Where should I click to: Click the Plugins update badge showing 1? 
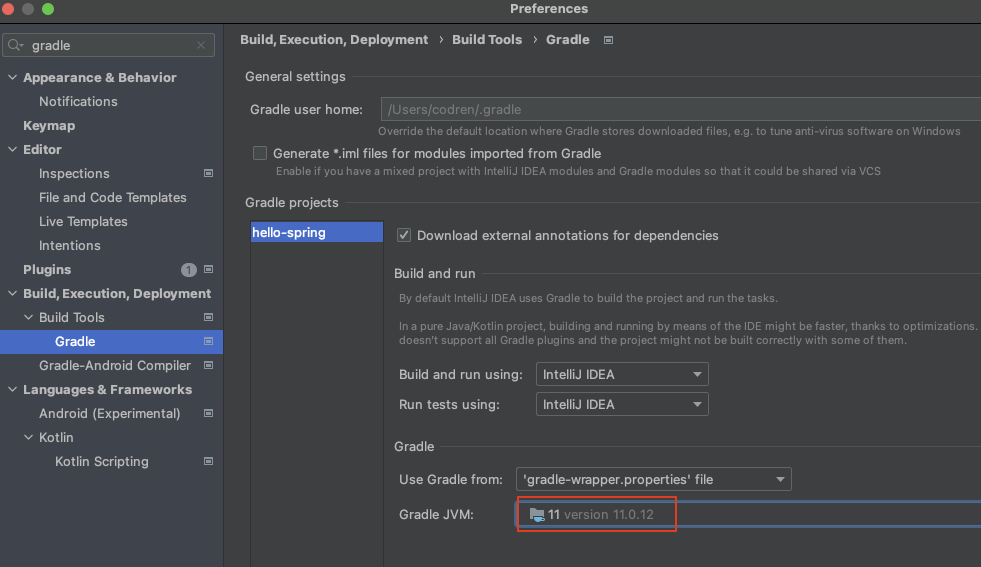pyautogui.click(x=188, y=270)
